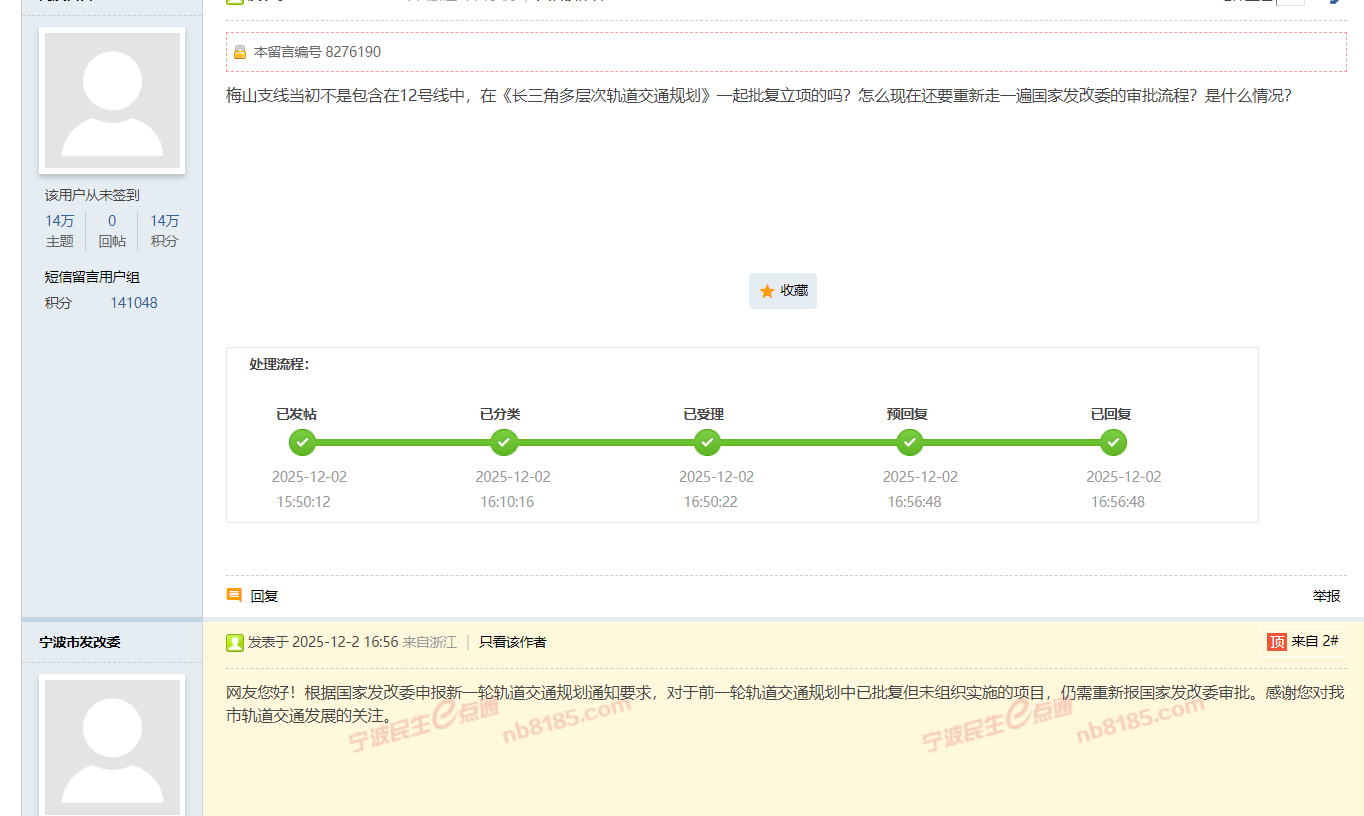This screenshot has height=816, width=1364.
Task: Click the 短信留言用户组 user group link
Action: click(x=92, y=277)
